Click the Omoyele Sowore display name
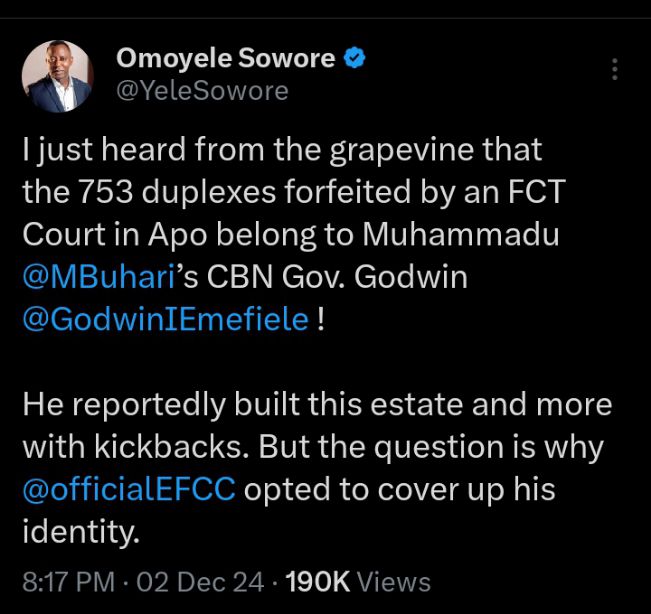This screenshot has height=614, width=651. click(226, 59)
